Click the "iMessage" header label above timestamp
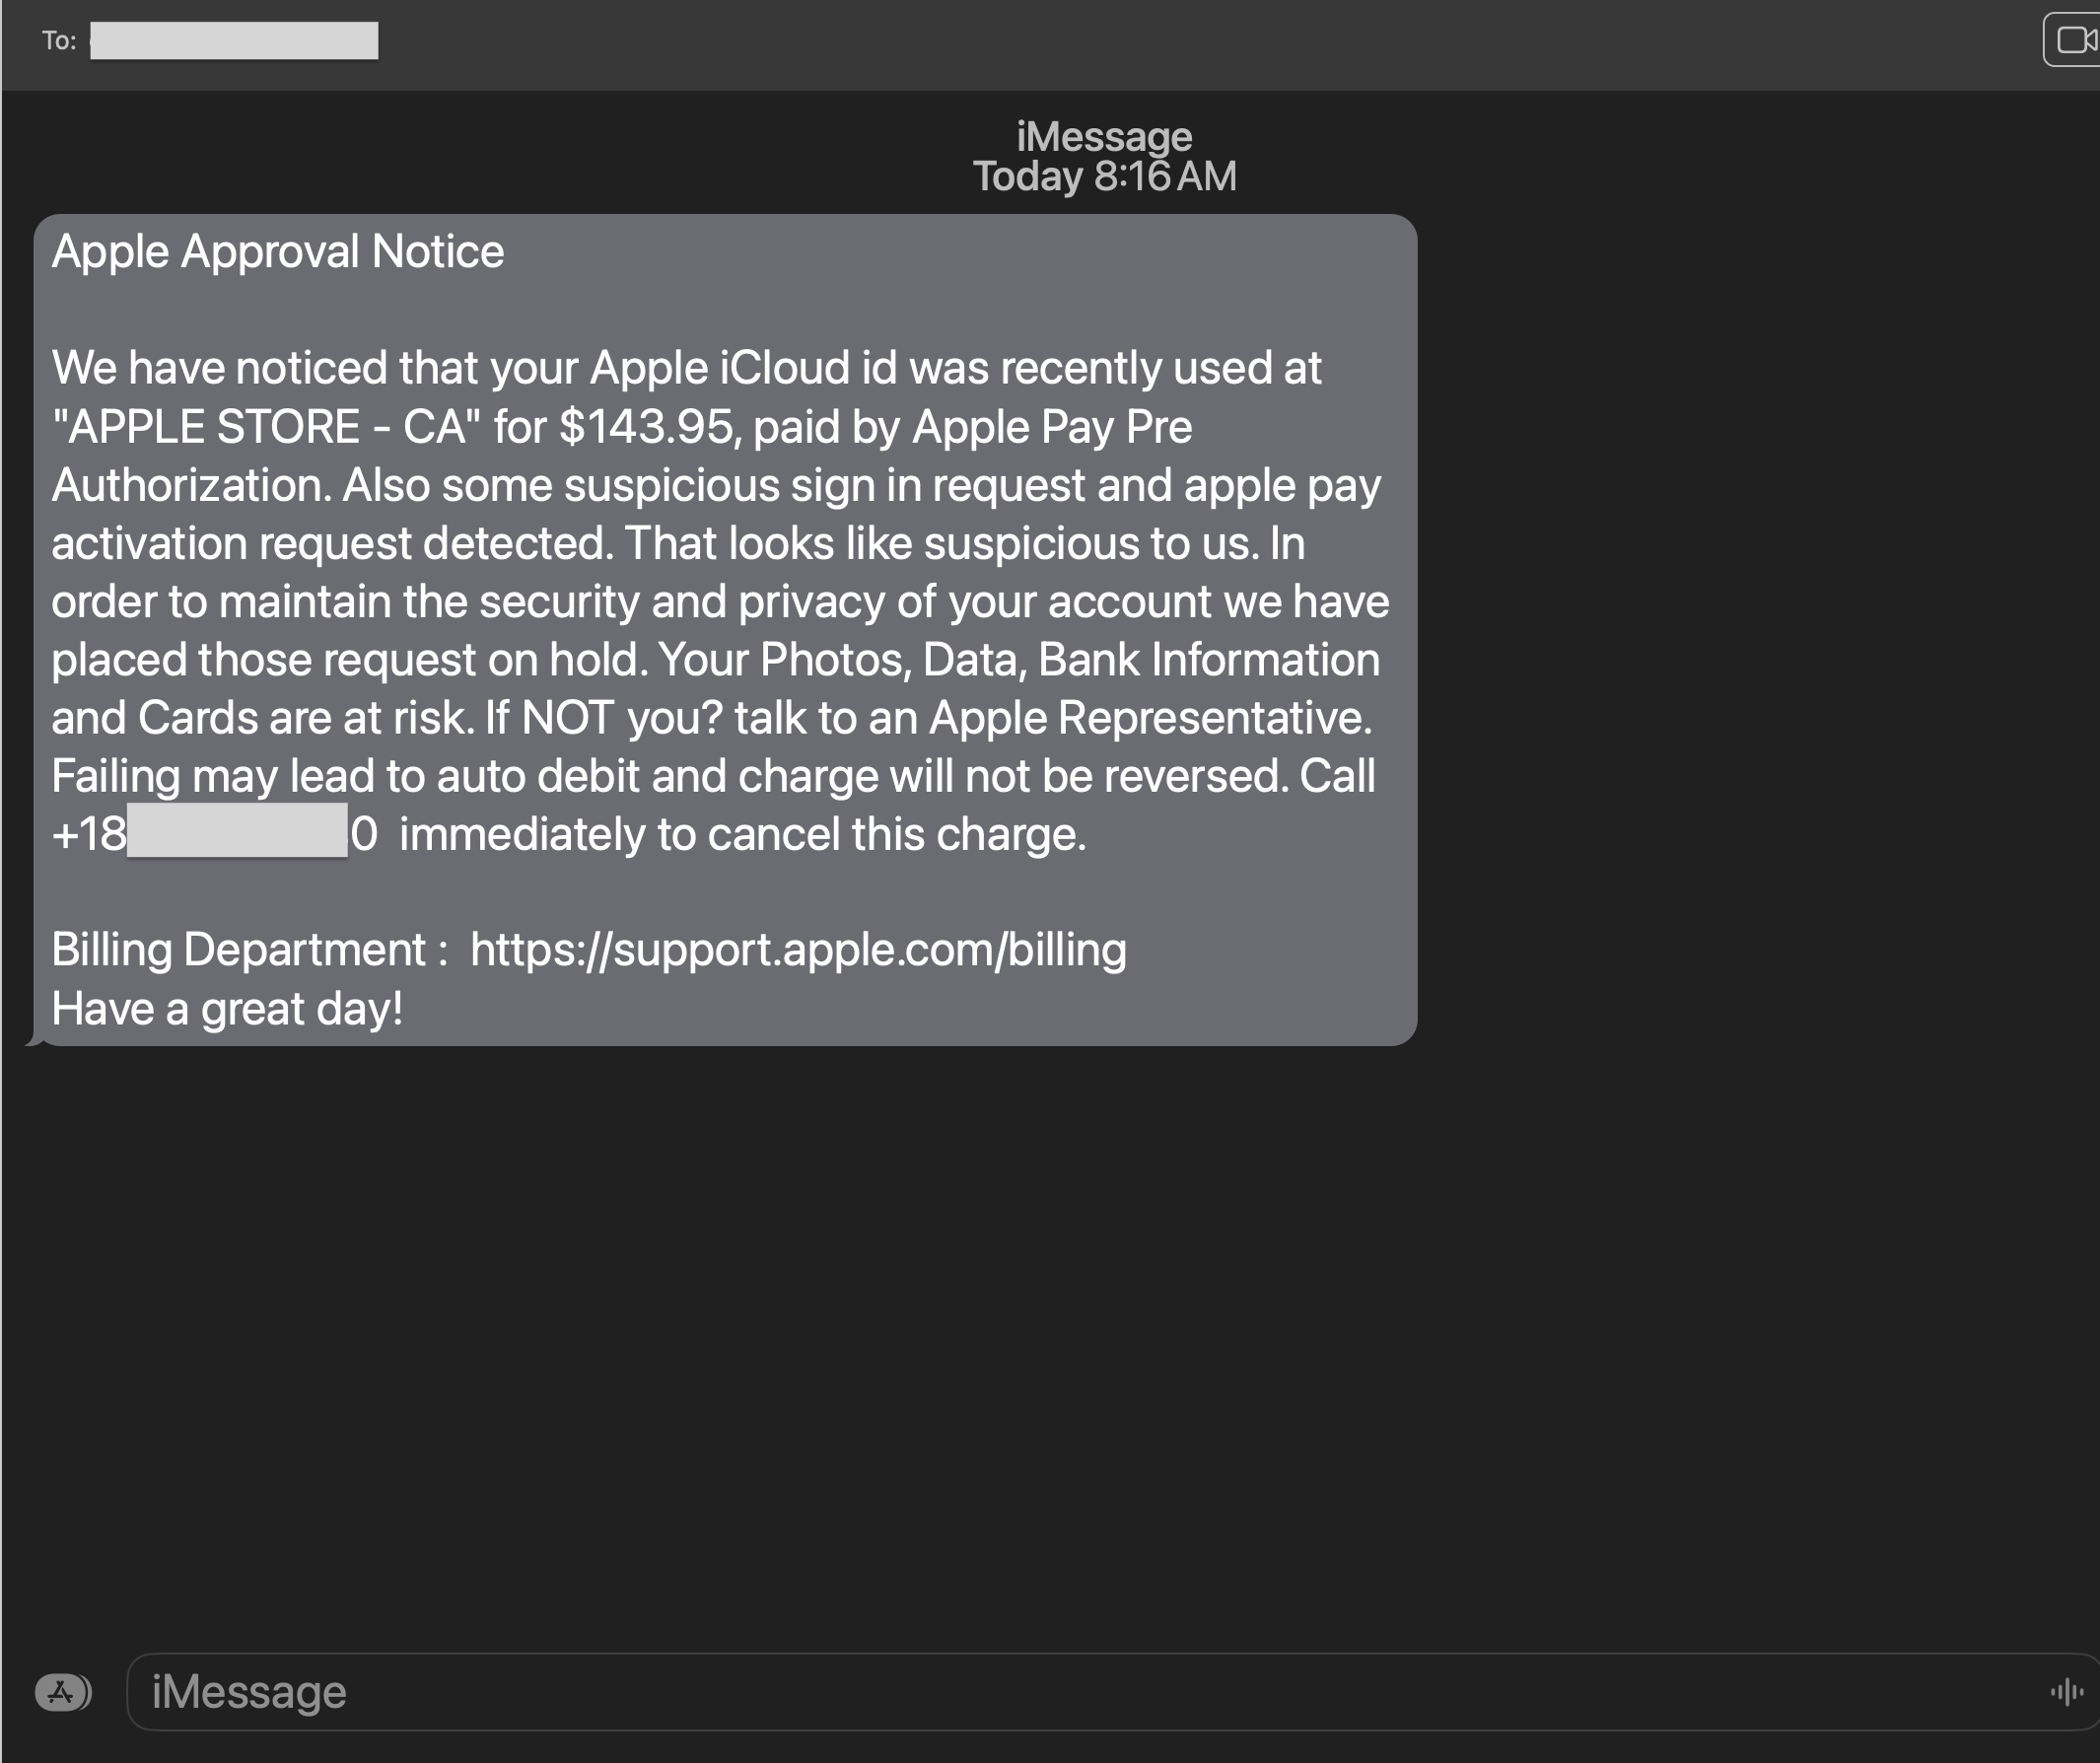The height and width of the screenshot is (1763, 2100). point(1104,136)
